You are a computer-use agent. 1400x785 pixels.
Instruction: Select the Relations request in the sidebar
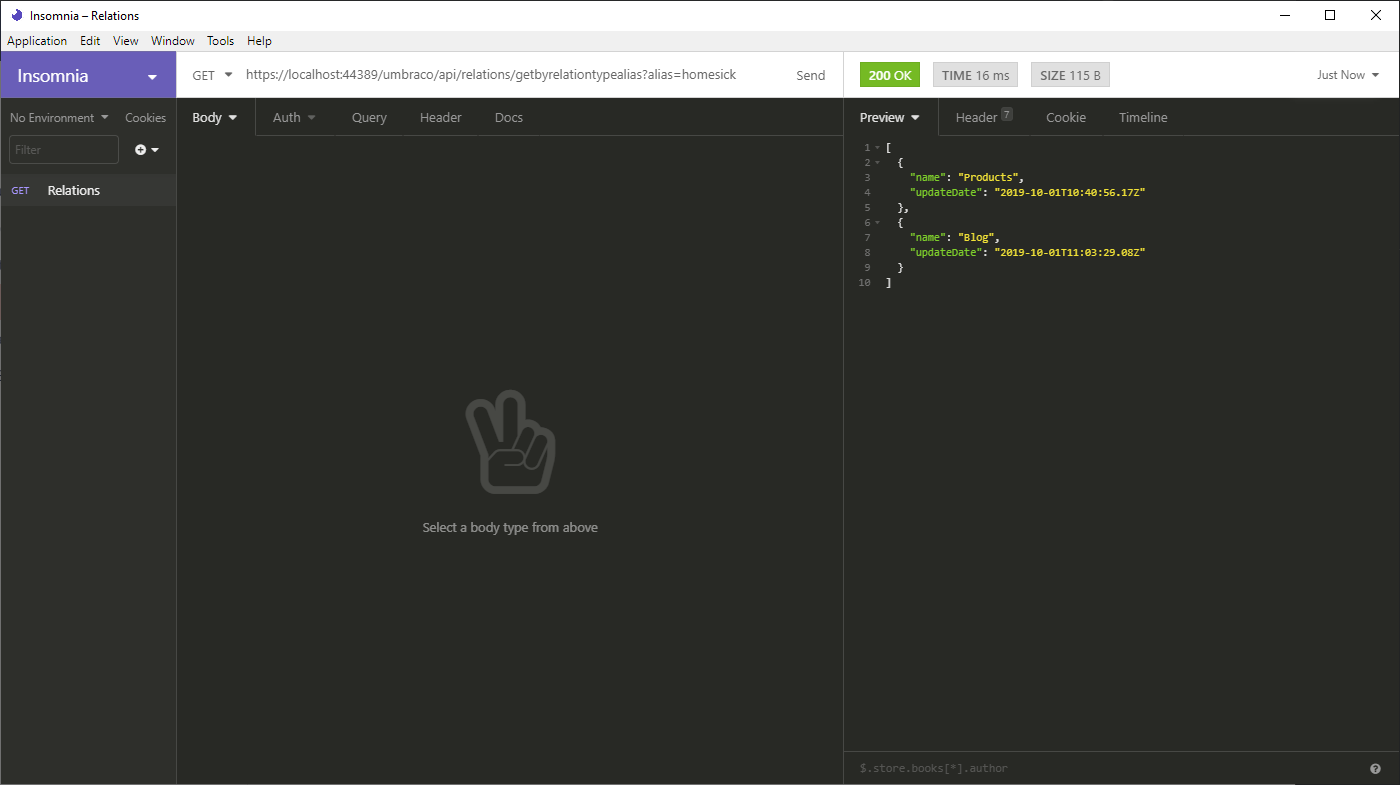(74, 191)
